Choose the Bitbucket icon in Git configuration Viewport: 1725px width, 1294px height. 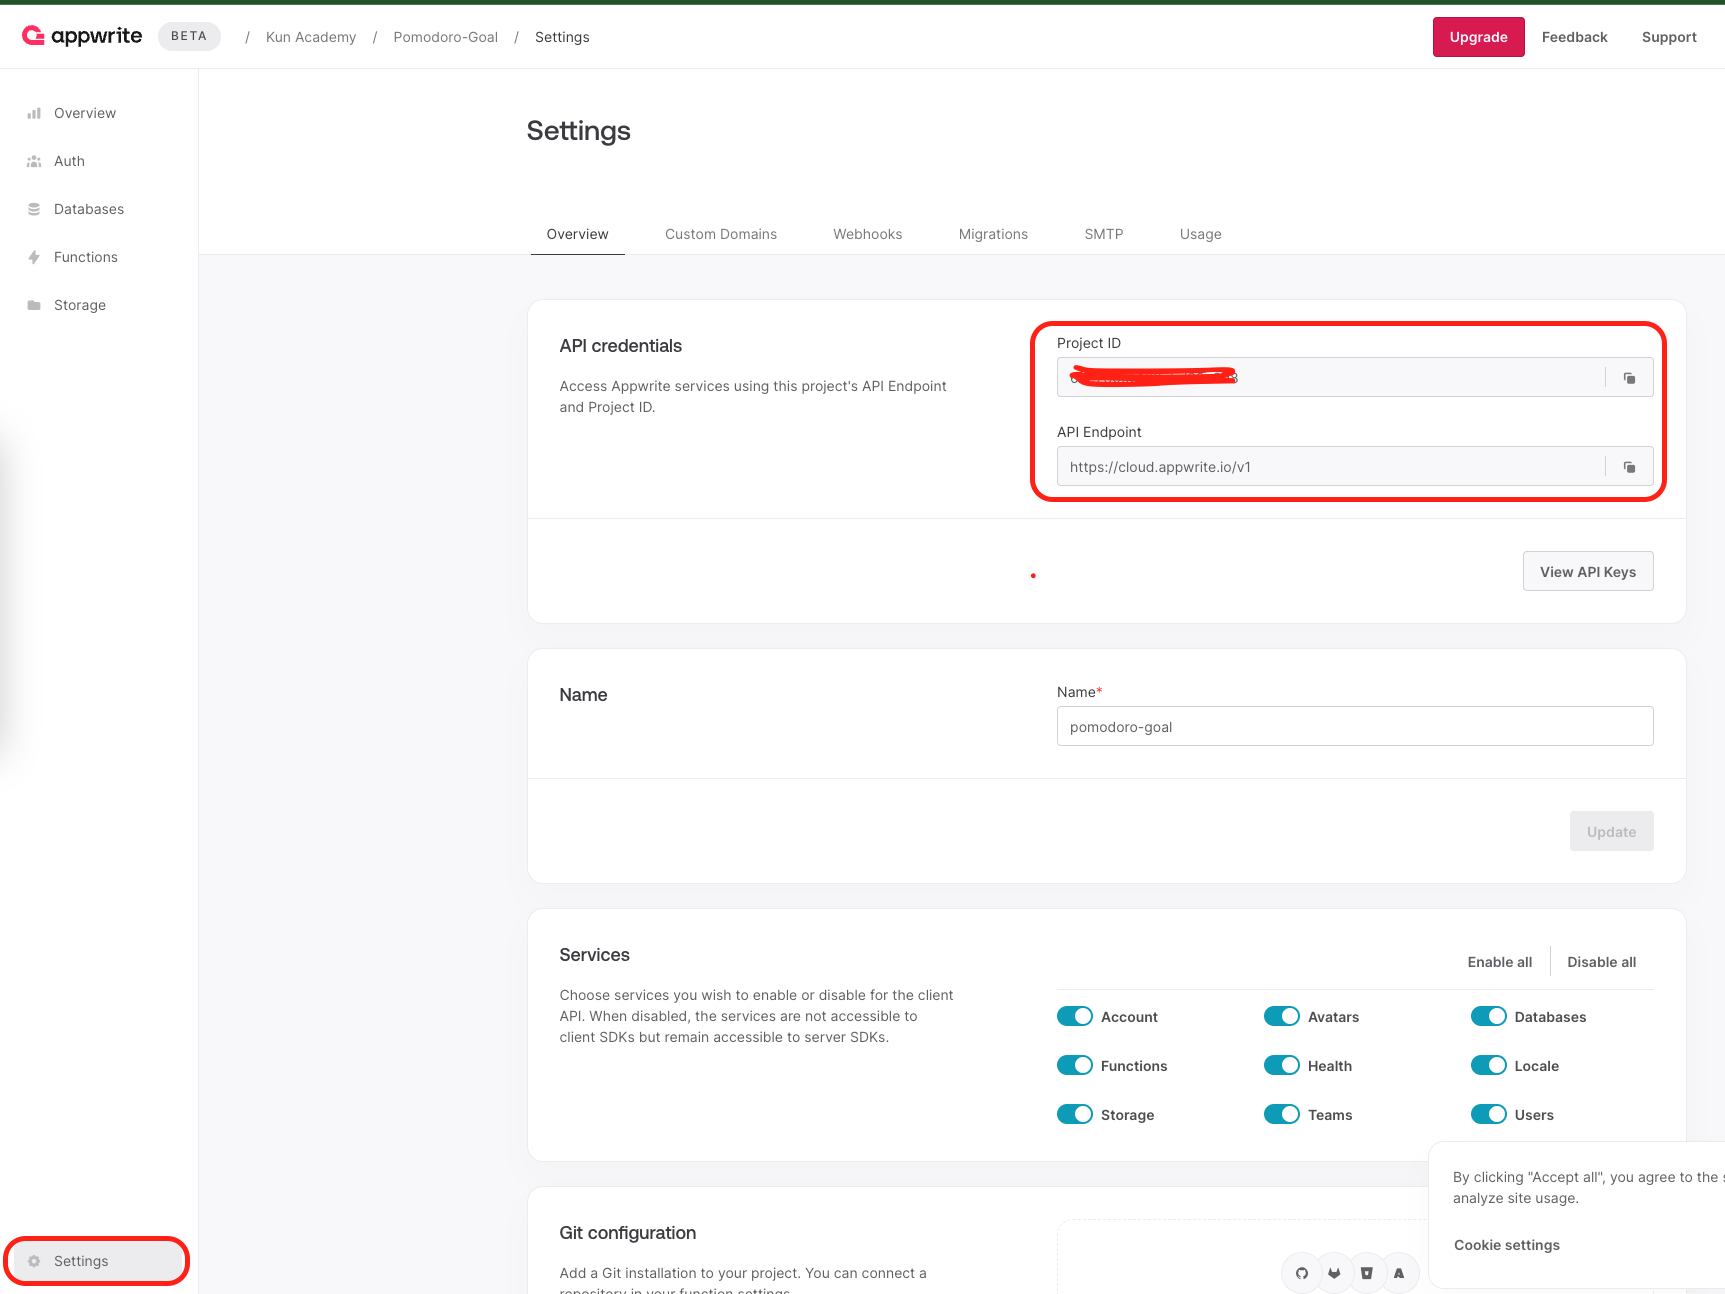[1367, 1273]
